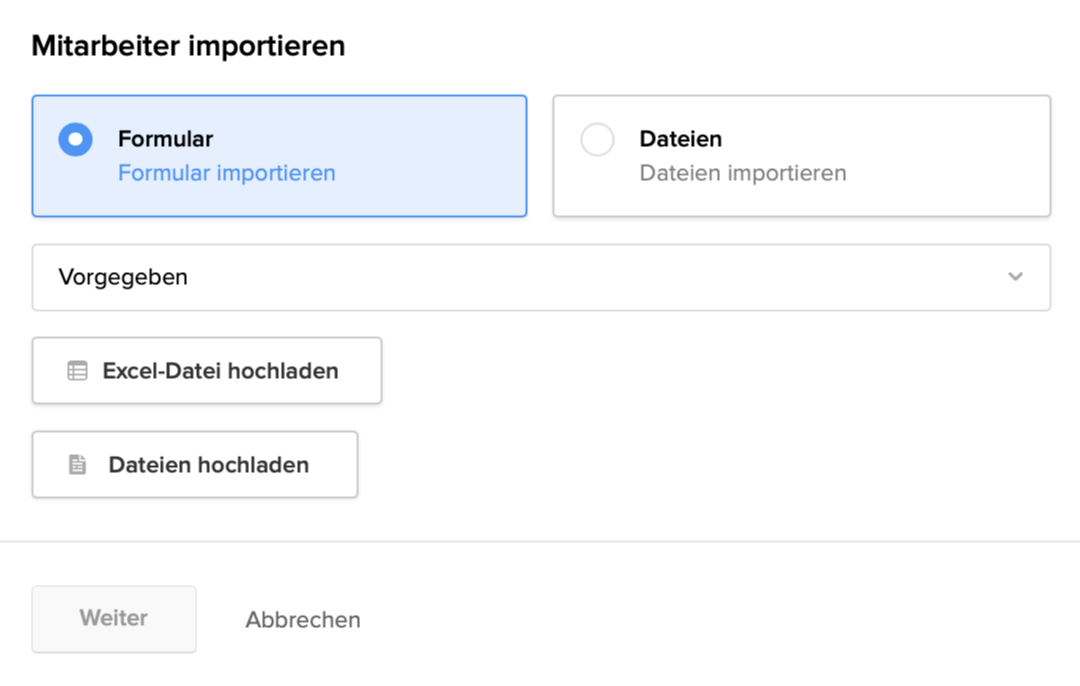Click the gray 'Dateien importieren' subtitle
The image size is (1080, 686).
point(742,173)
